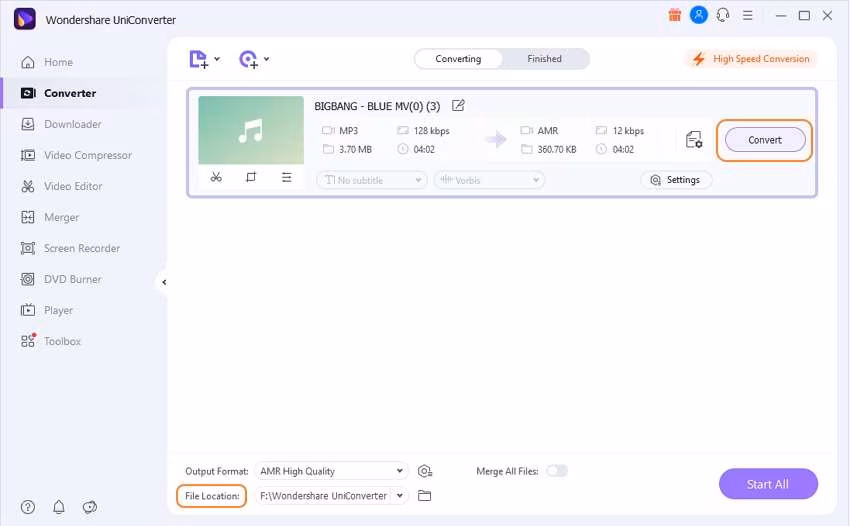Screen dimensions: 850x526
Task: Click the file name BIGBANG - BLUE MV(0) (3)
Action: (x=377, y=106)
